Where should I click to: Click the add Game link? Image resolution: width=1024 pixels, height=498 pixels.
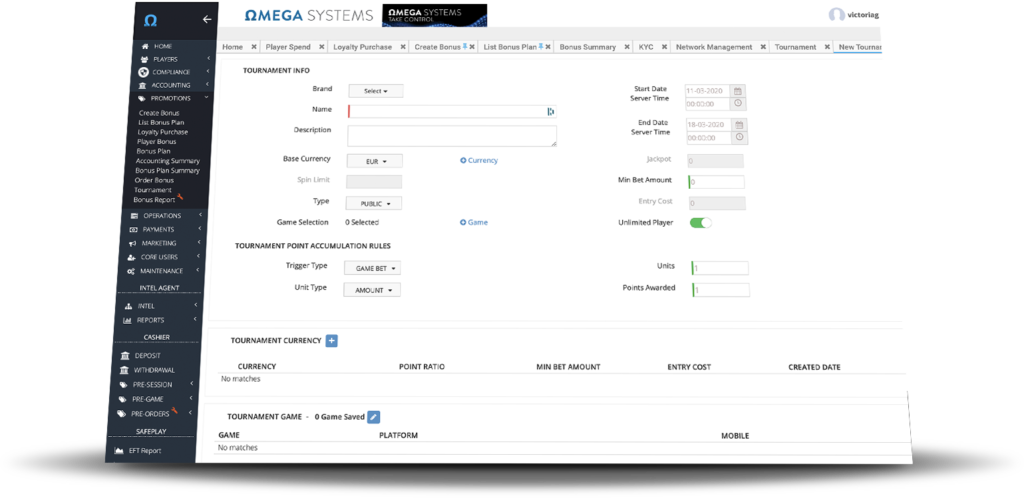(x=474, y=222)
